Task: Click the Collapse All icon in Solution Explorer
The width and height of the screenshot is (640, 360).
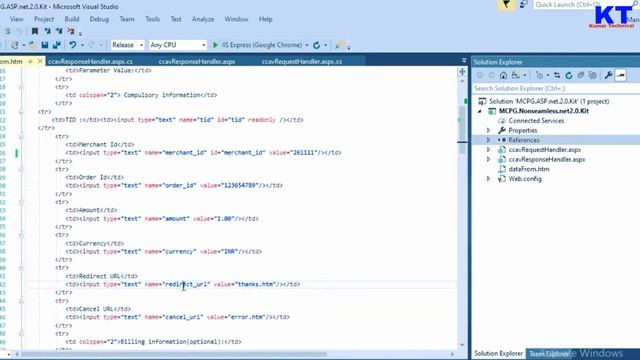Action: coord(580,75)
